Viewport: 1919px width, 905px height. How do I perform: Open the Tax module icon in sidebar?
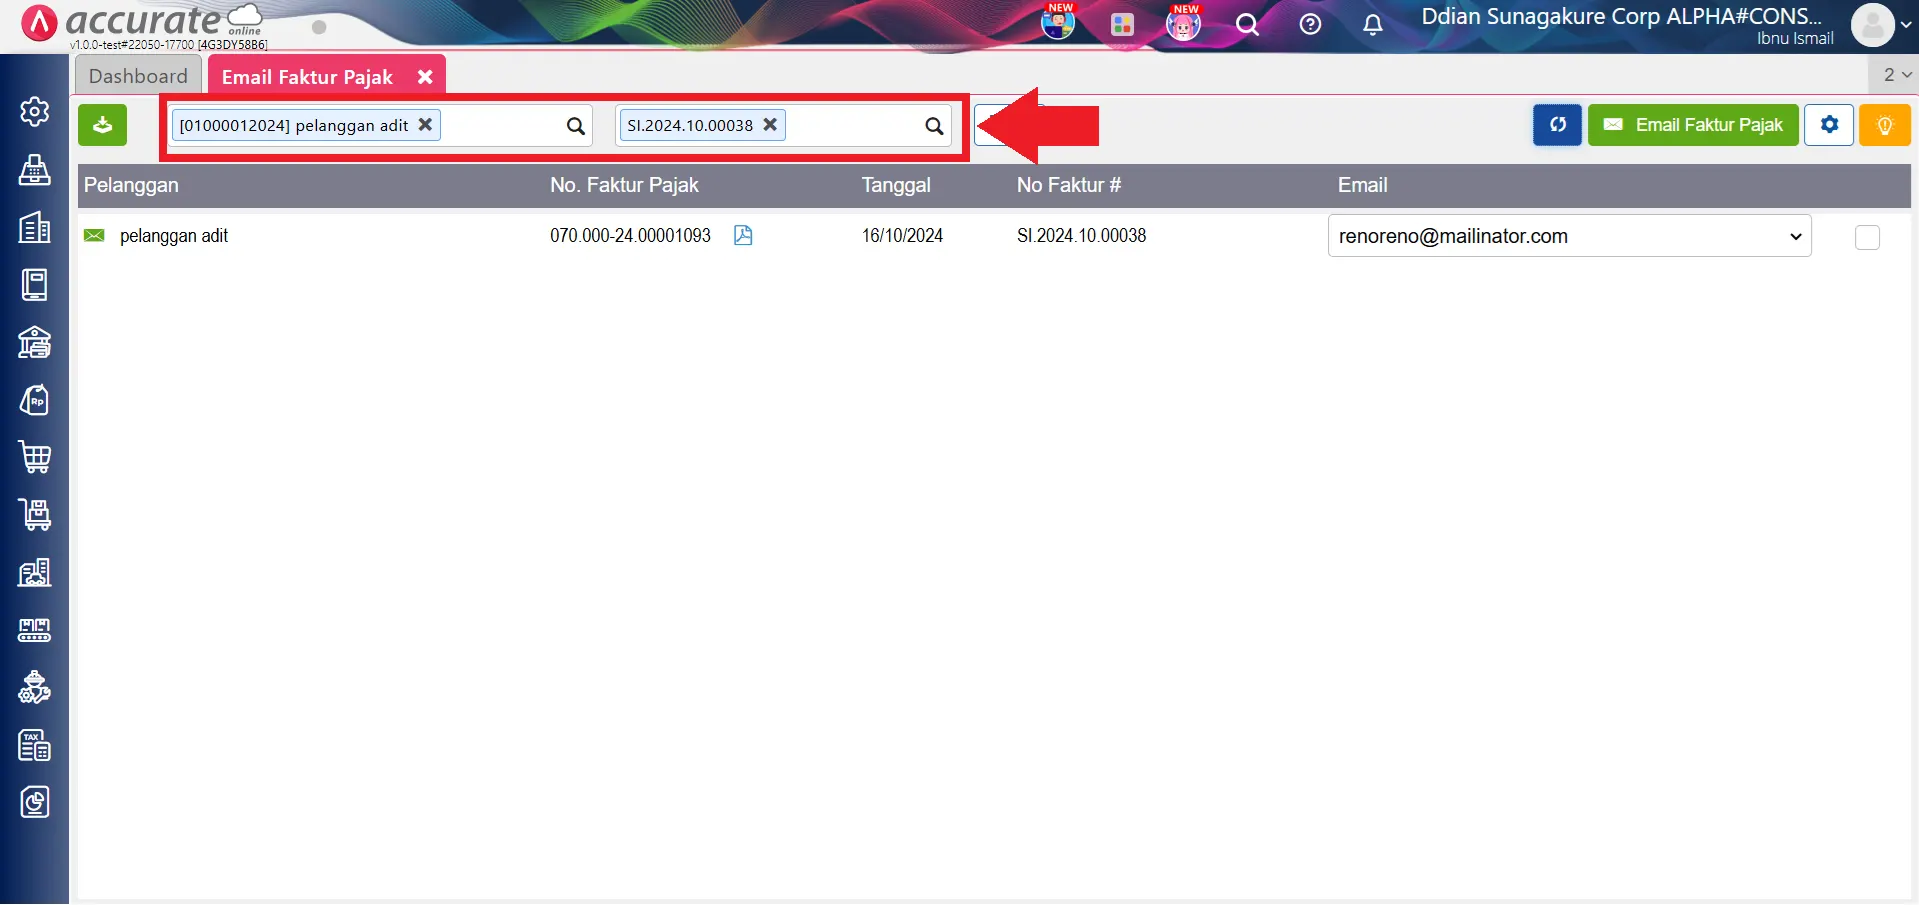[35, 745]
